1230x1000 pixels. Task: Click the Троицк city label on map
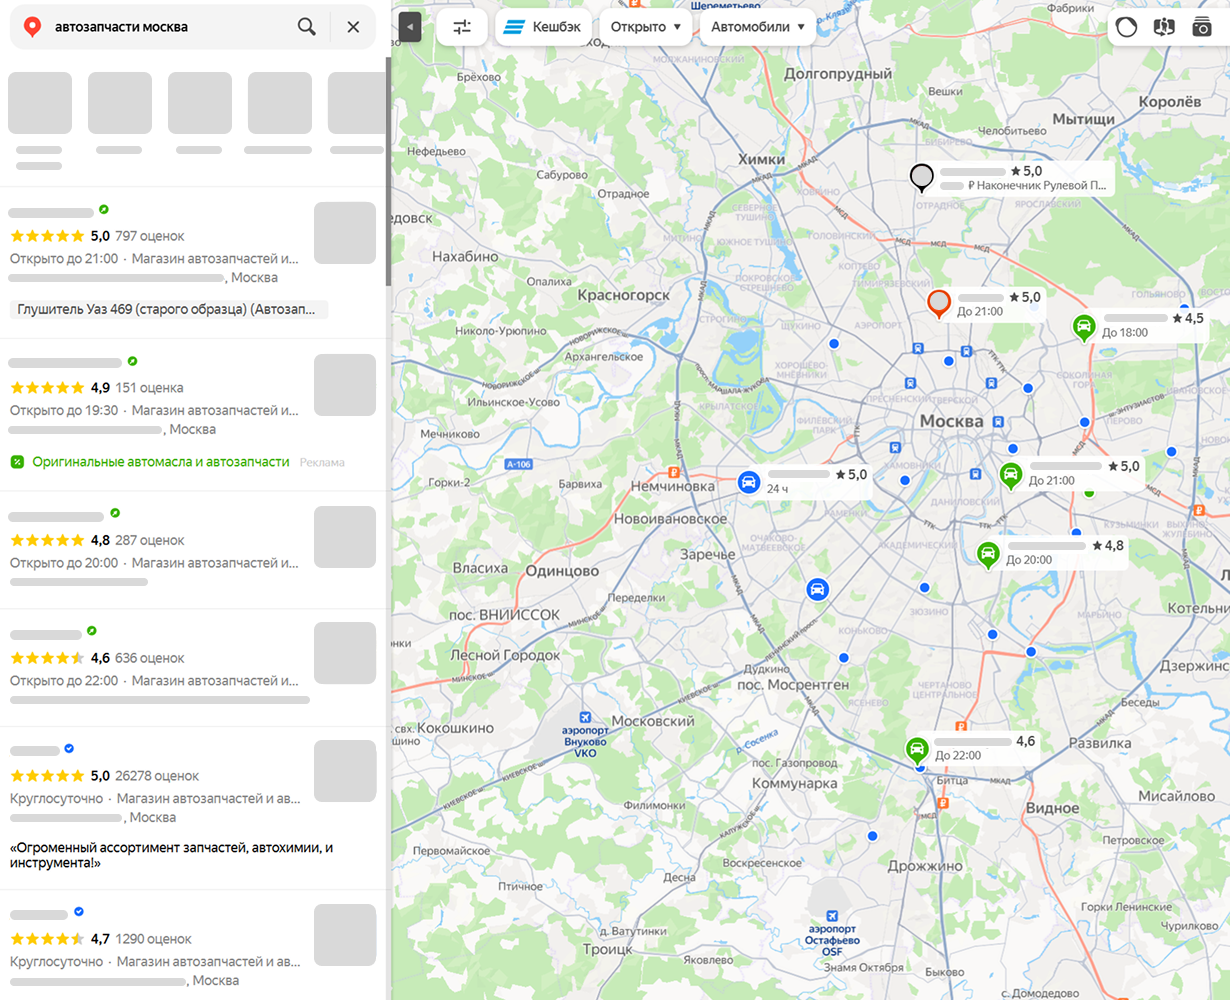(x=608, y=949)
